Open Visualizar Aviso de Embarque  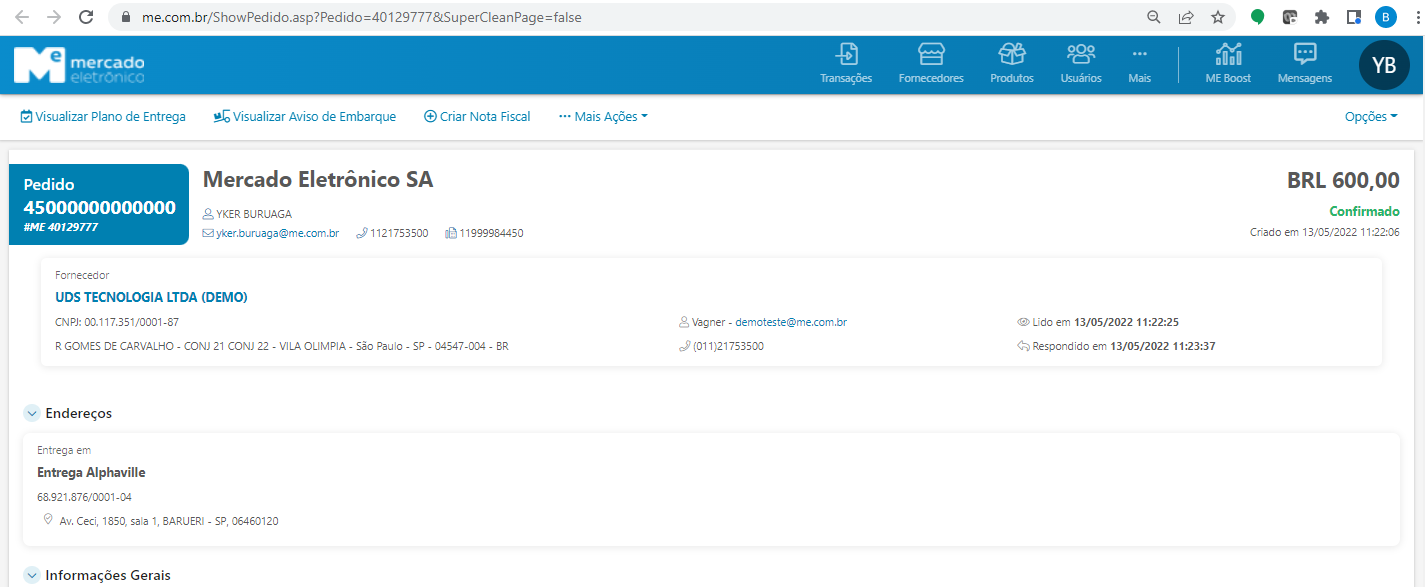point(305,117)
